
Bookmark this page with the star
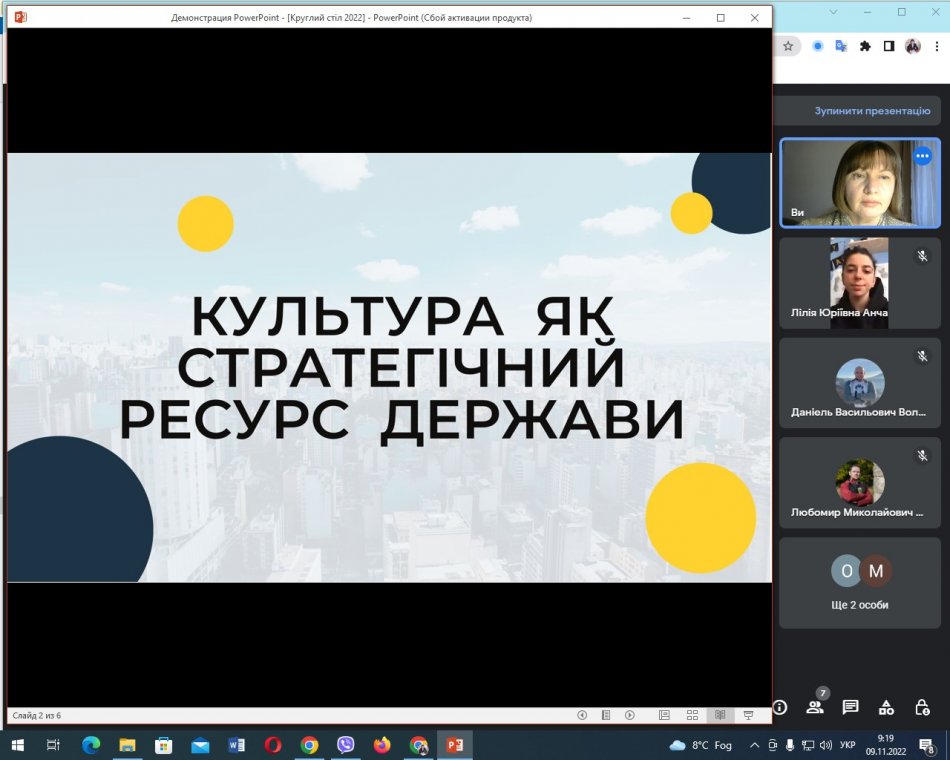coord(788,46)
